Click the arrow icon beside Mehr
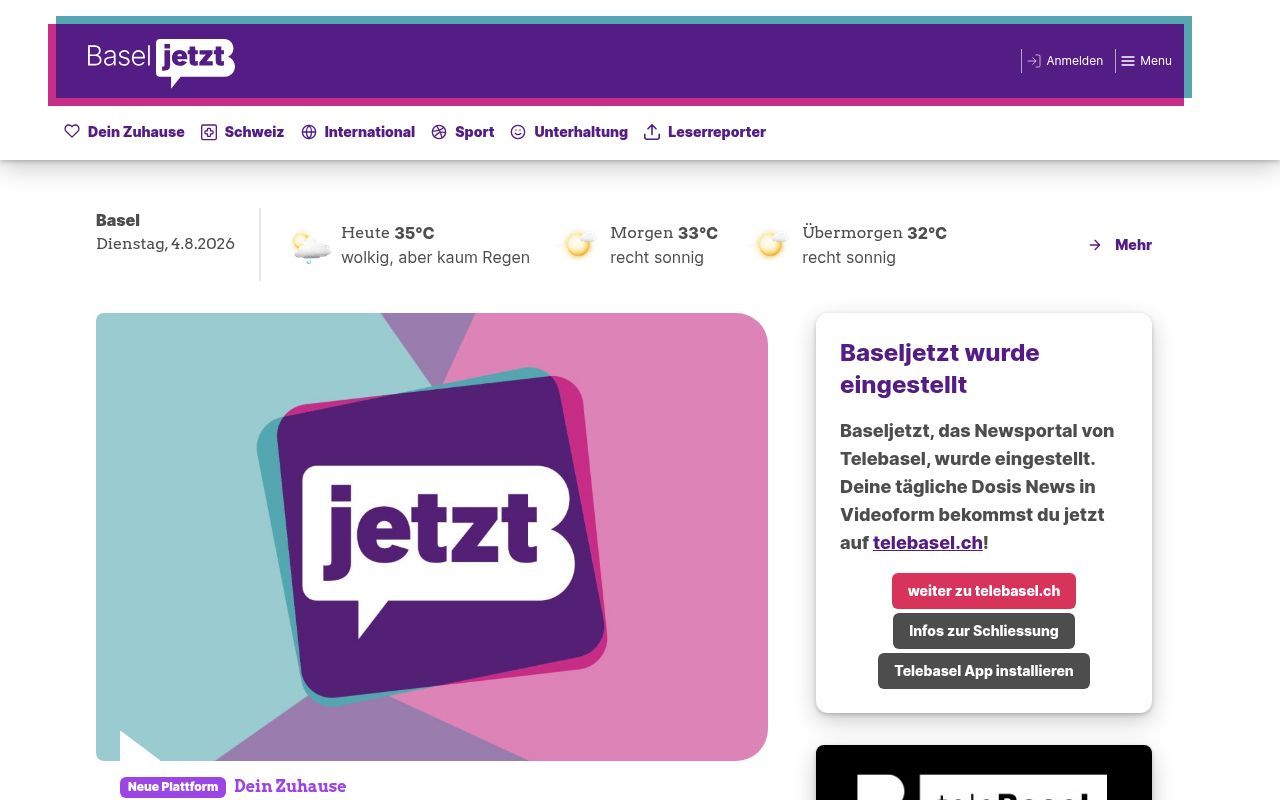This screenshot has width=1280, height=800. click(x=1095, y=245)
